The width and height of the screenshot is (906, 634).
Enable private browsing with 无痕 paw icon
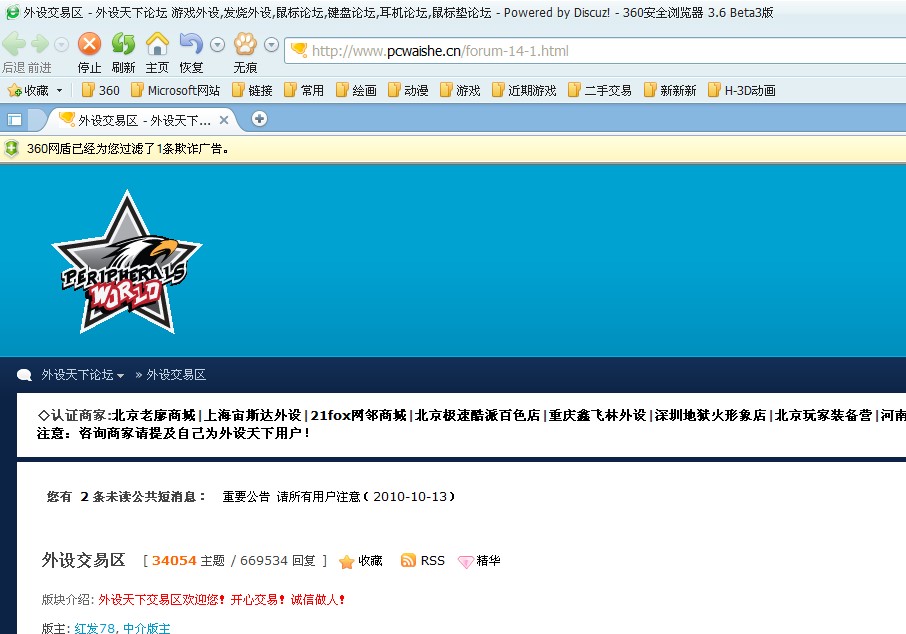tap(245, 44)
